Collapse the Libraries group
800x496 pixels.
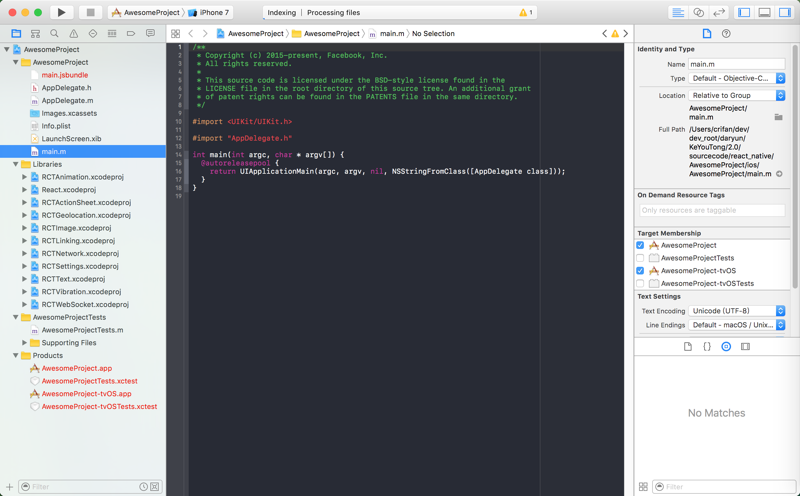coord(15,164)
